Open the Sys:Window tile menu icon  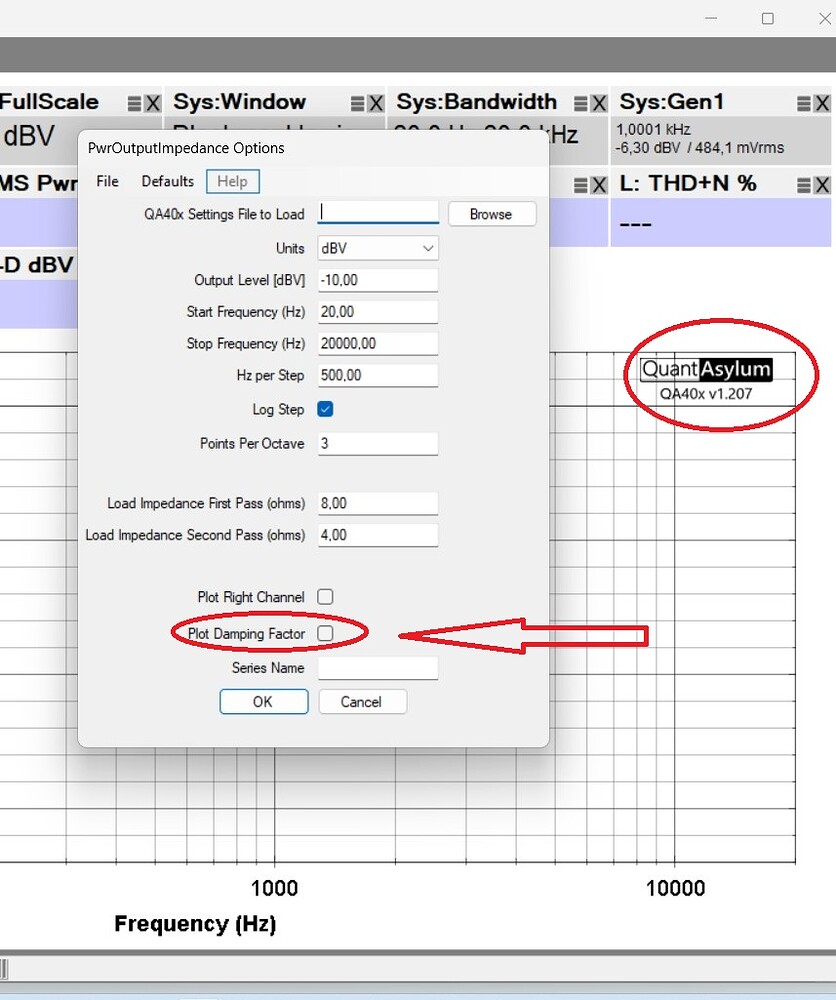coord(358,103)
